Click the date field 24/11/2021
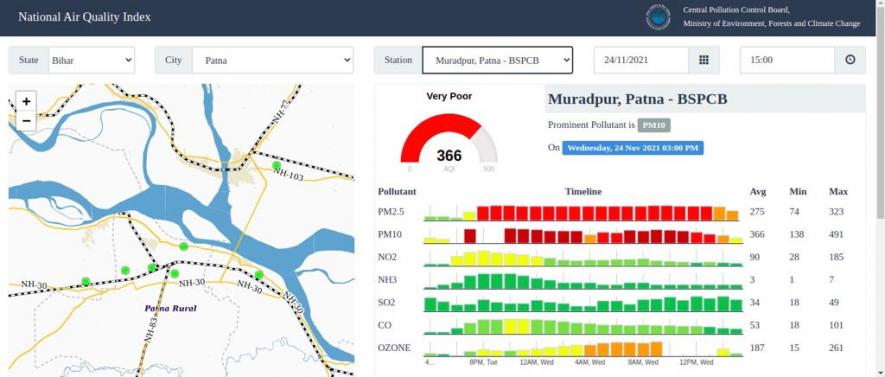 (641, 60)
